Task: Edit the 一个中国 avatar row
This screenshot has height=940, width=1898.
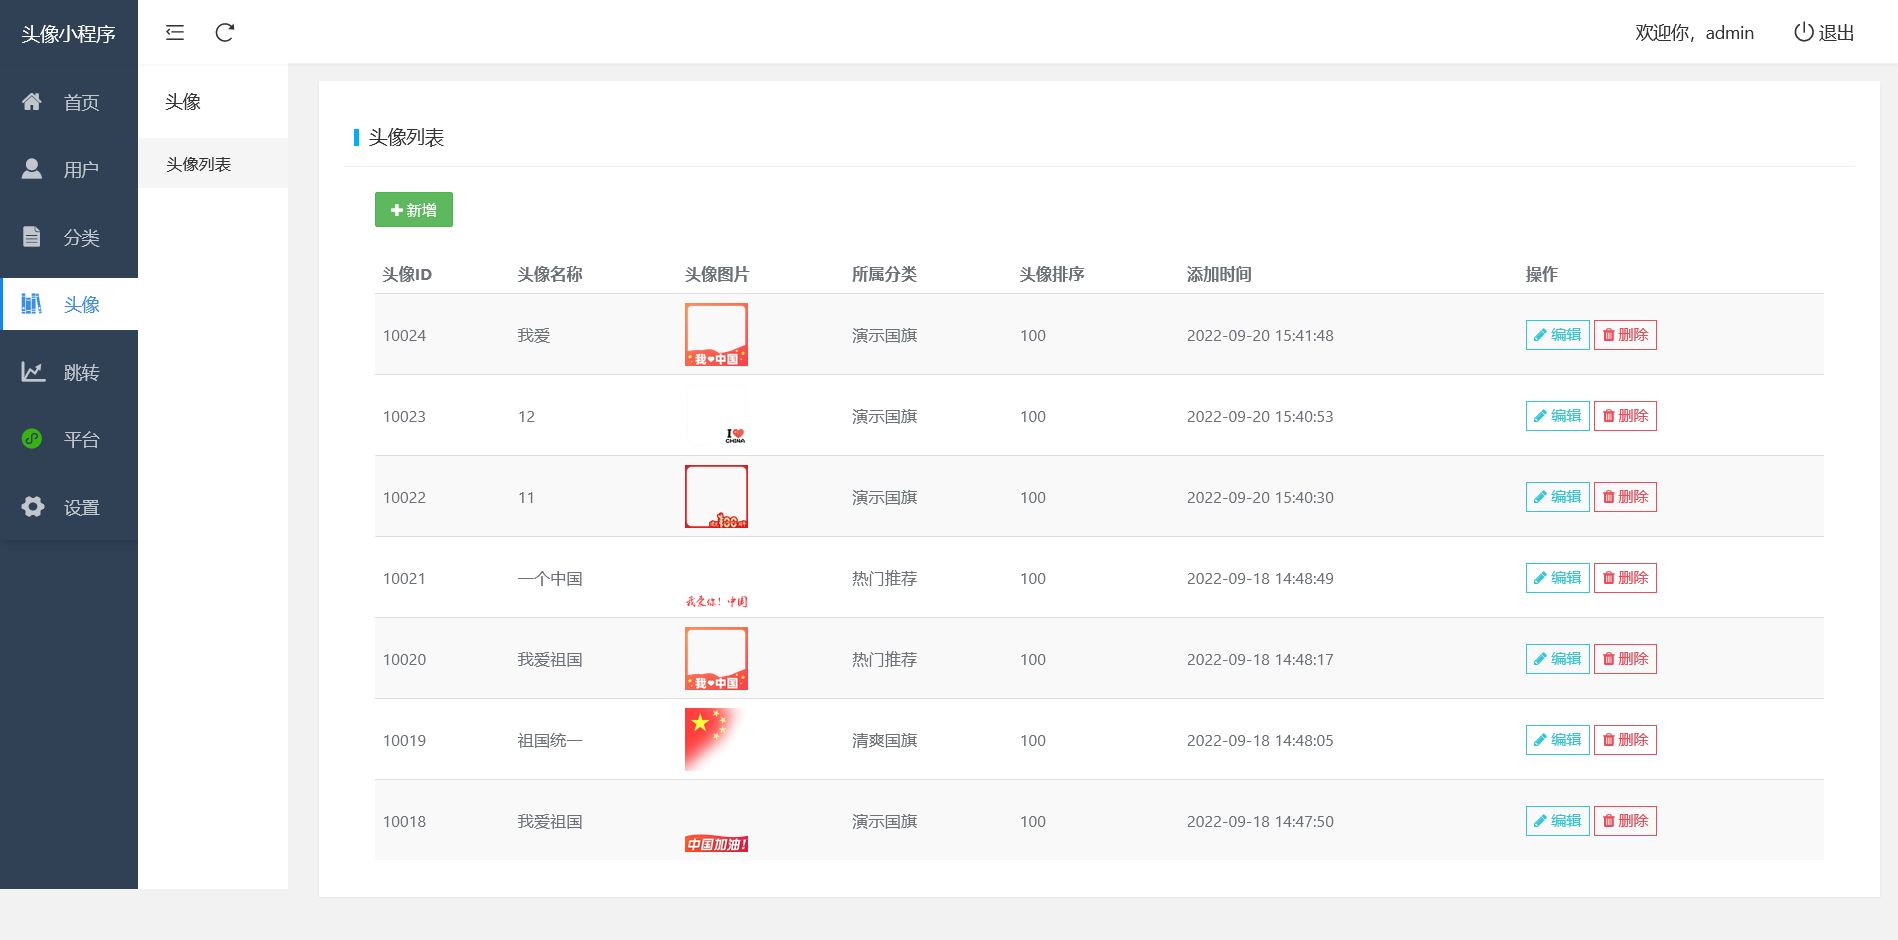Action: pyautogui.click(x=1557, y=578)
